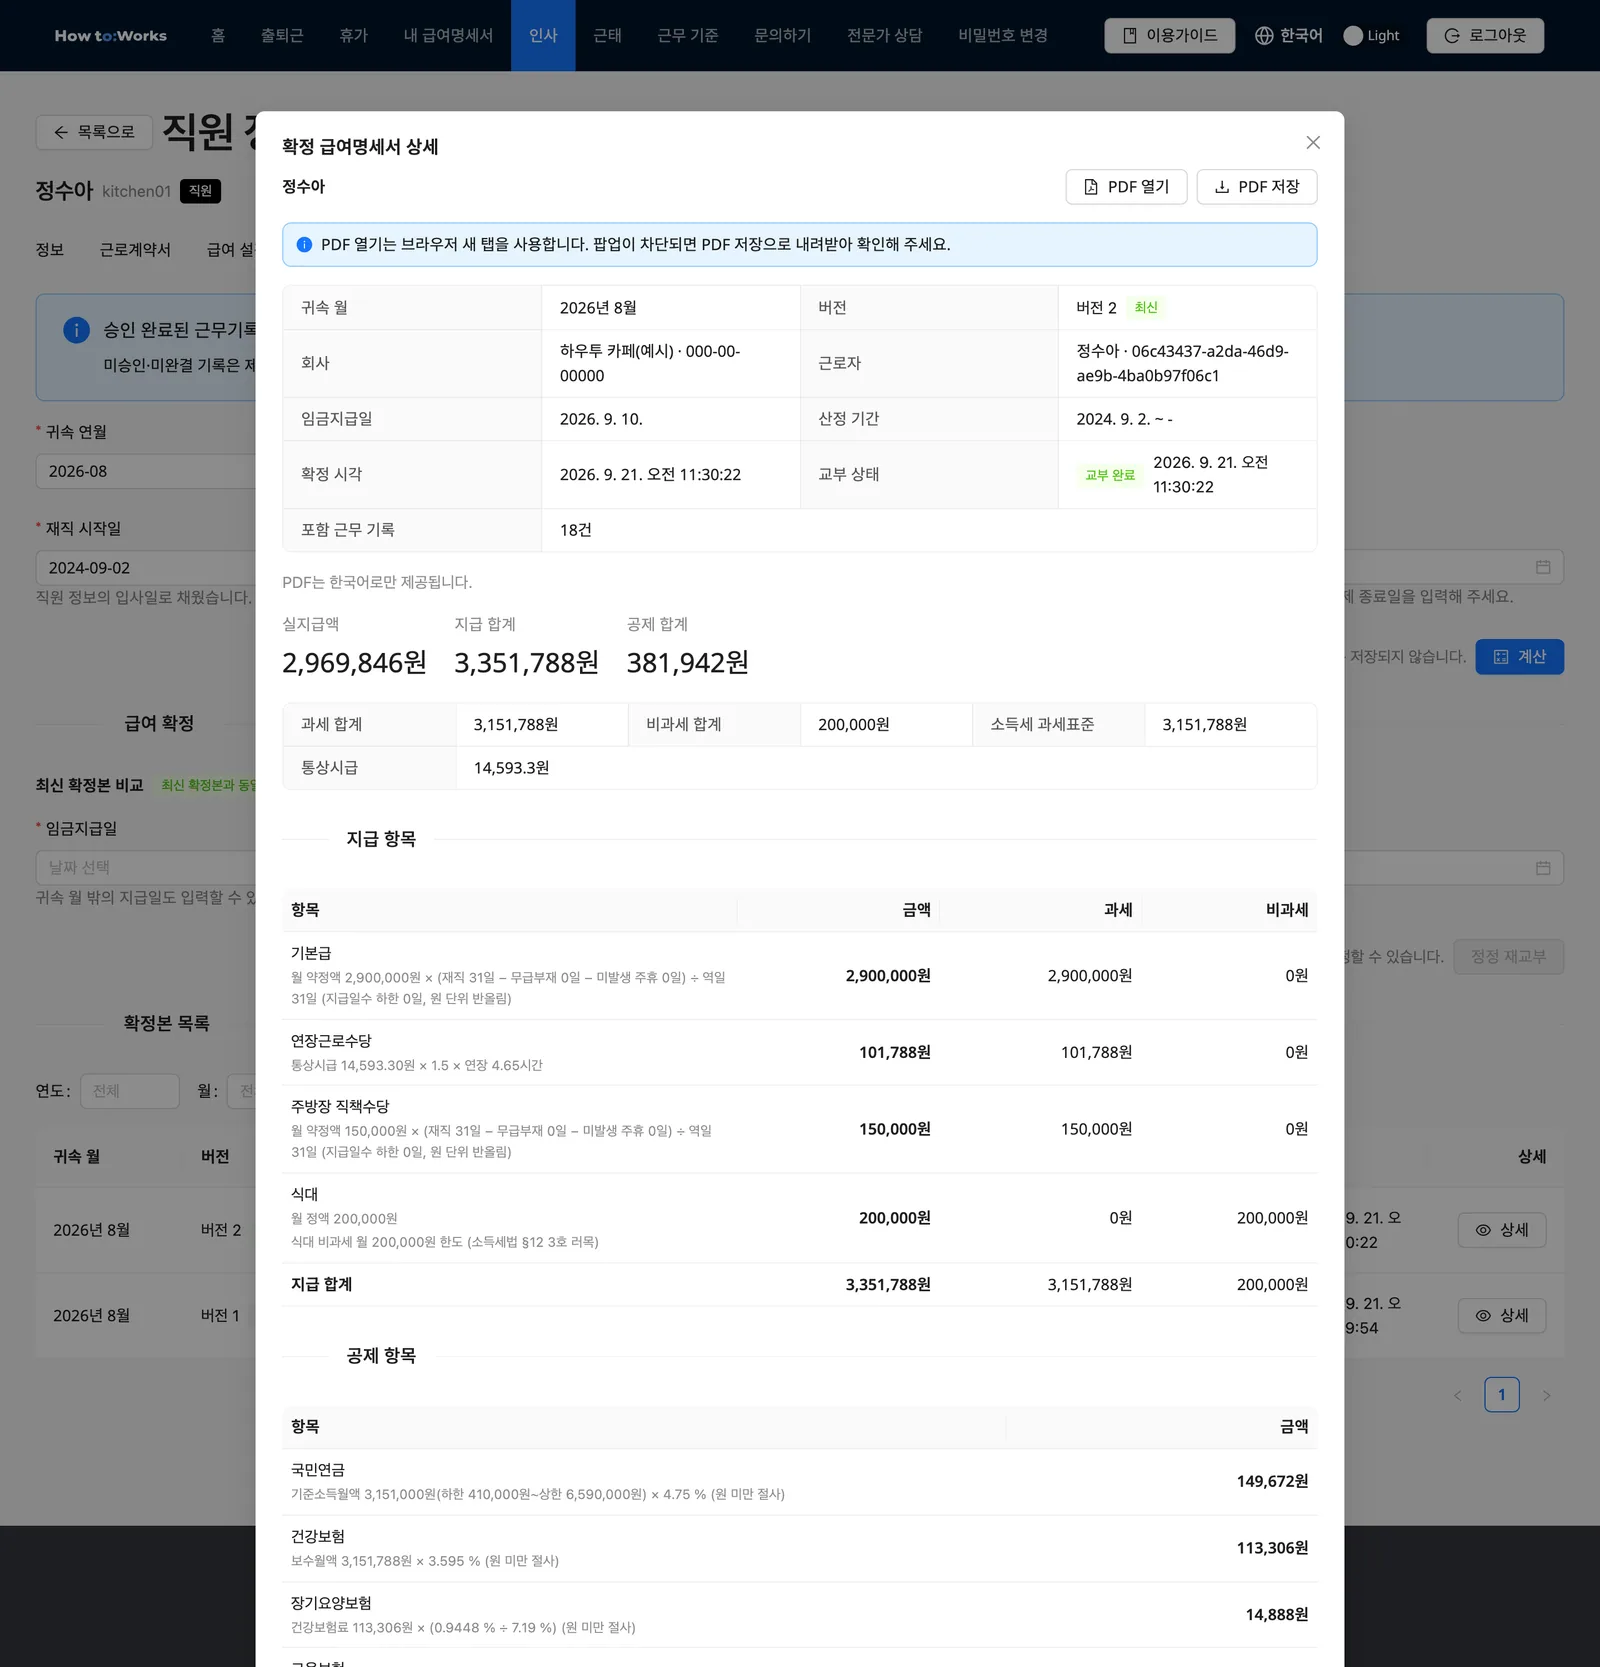Click the 통상시급 value 14,593.3원
This screenshot has height=1667, width=1600.
tap(511, 768)
